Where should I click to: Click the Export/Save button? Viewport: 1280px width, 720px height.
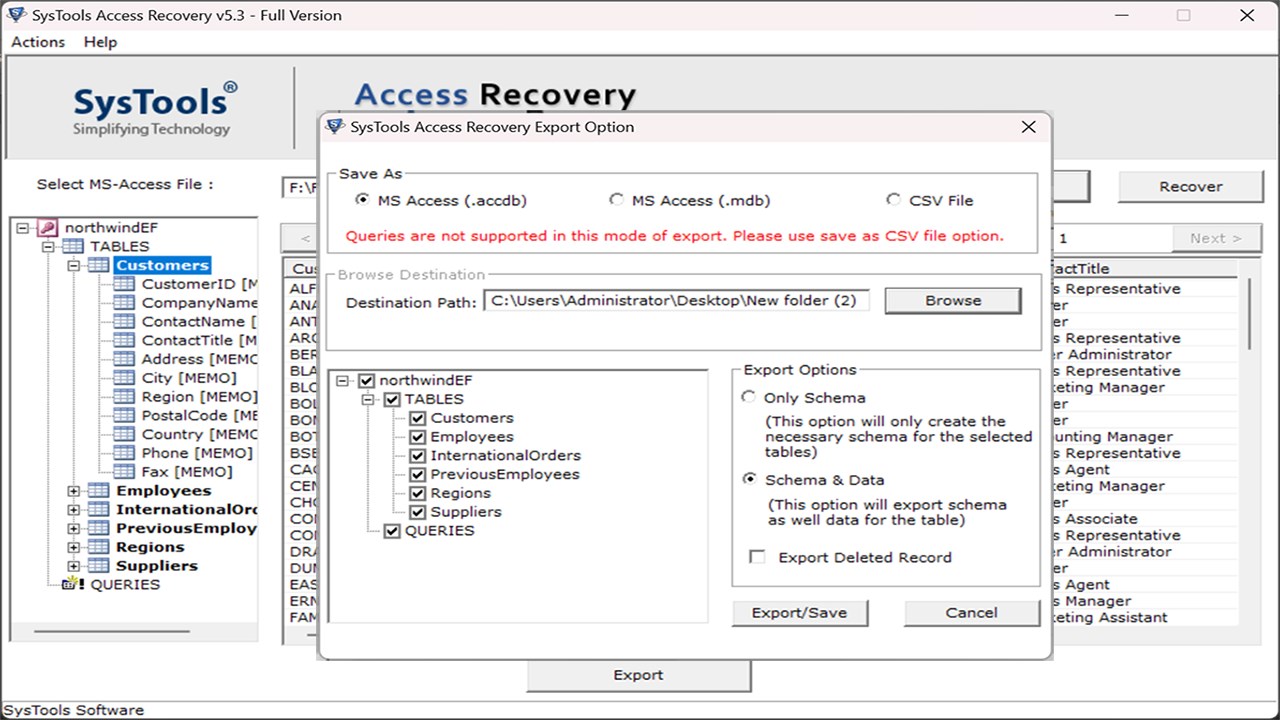click(799, 613)
